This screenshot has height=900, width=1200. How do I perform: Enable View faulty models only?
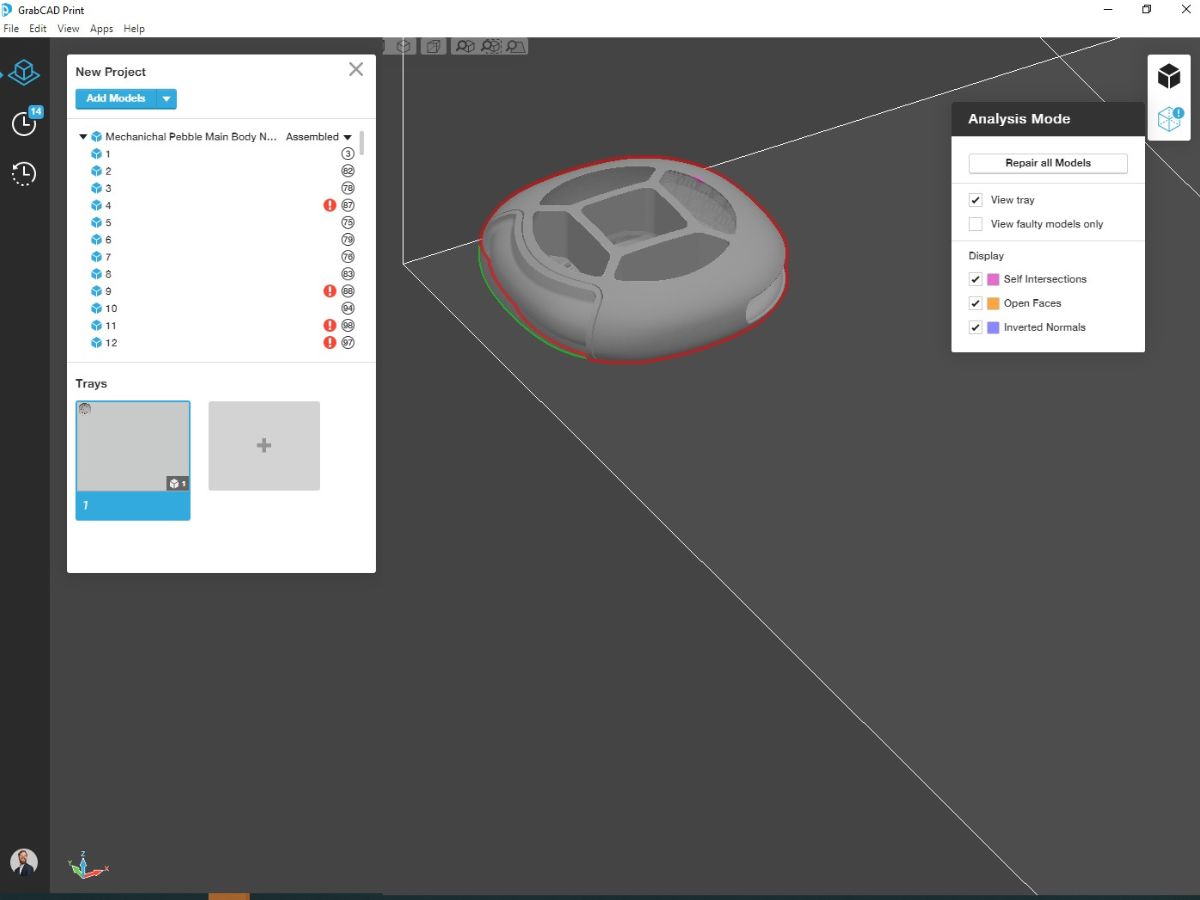point(976,224)
